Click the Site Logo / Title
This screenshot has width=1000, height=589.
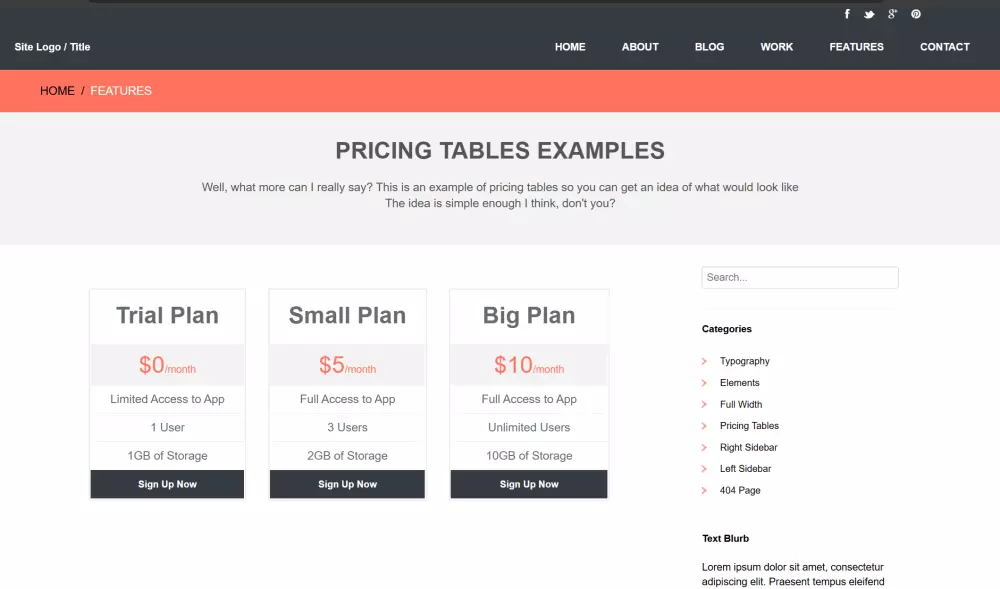pos(52,47)
